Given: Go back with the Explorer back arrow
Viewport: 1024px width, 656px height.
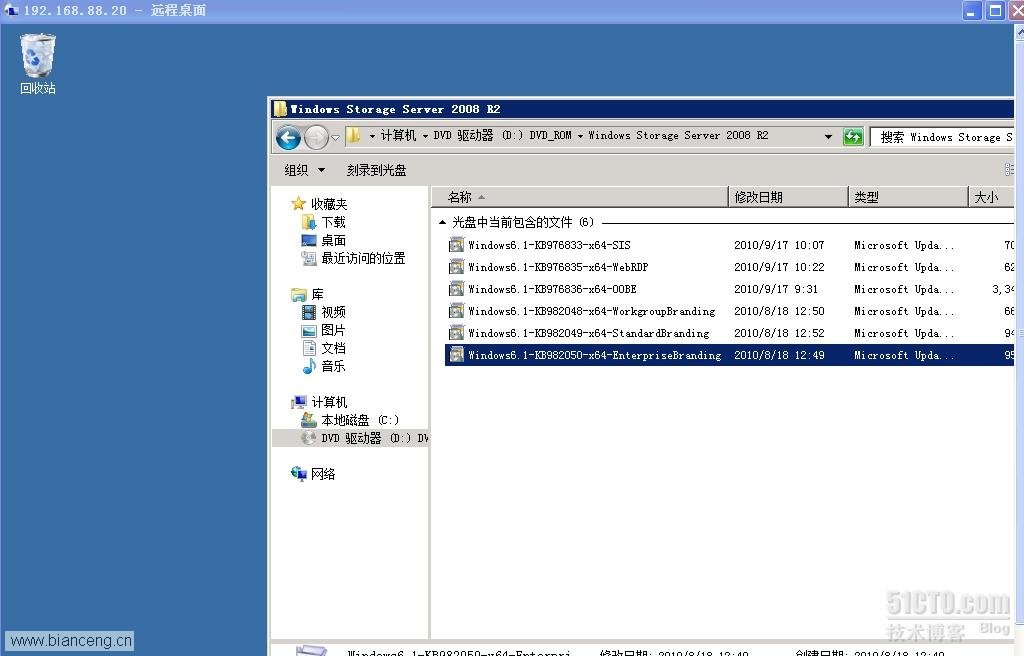Looking at the screenshot, I should pyautogui.click(x=288, y=137).
